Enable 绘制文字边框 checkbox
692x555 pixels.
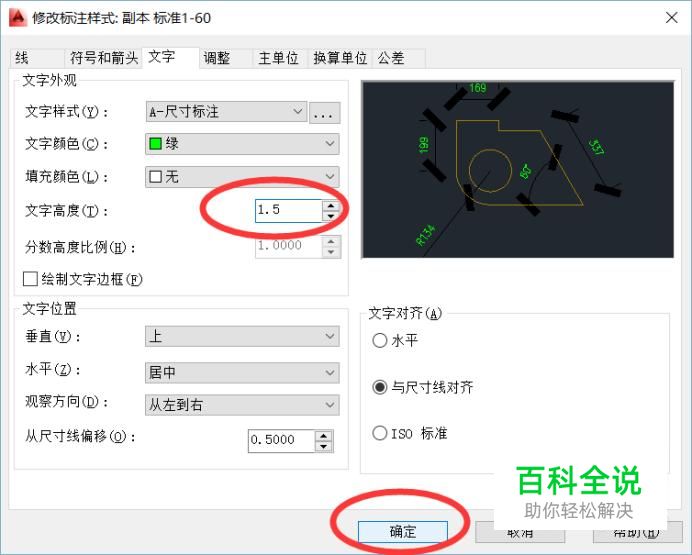tap(30, 279)
